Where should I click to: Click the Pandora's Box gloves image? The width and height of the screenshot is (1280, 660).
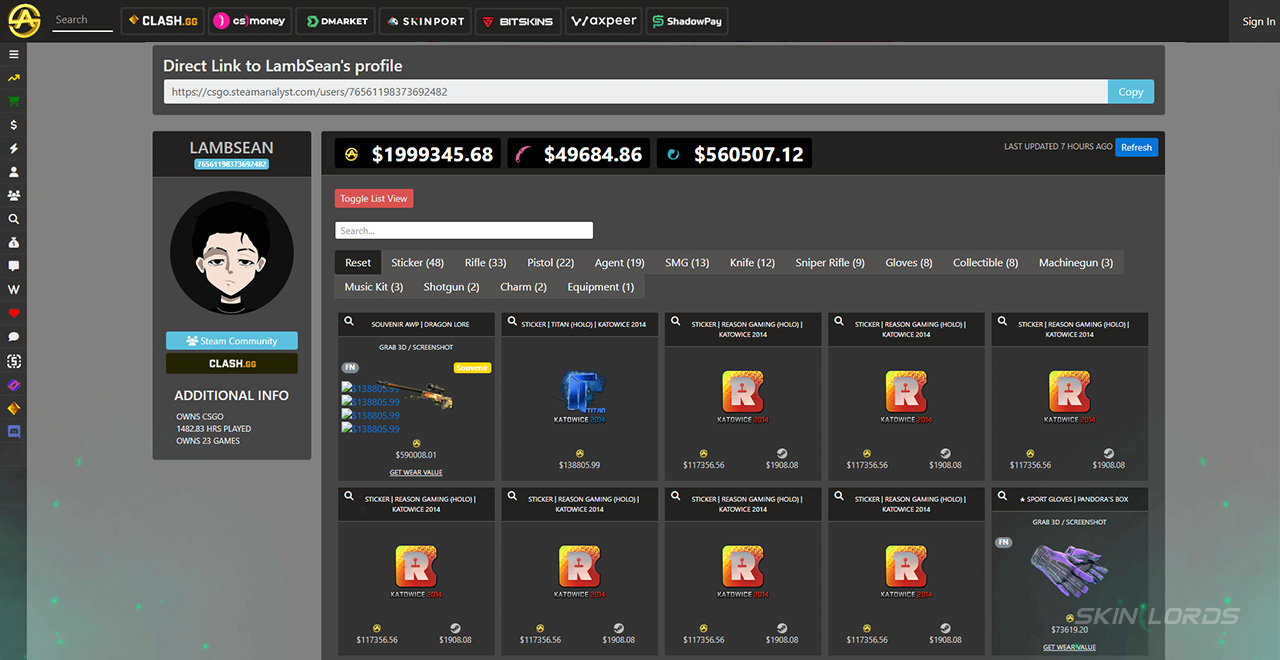point(1071,572)
